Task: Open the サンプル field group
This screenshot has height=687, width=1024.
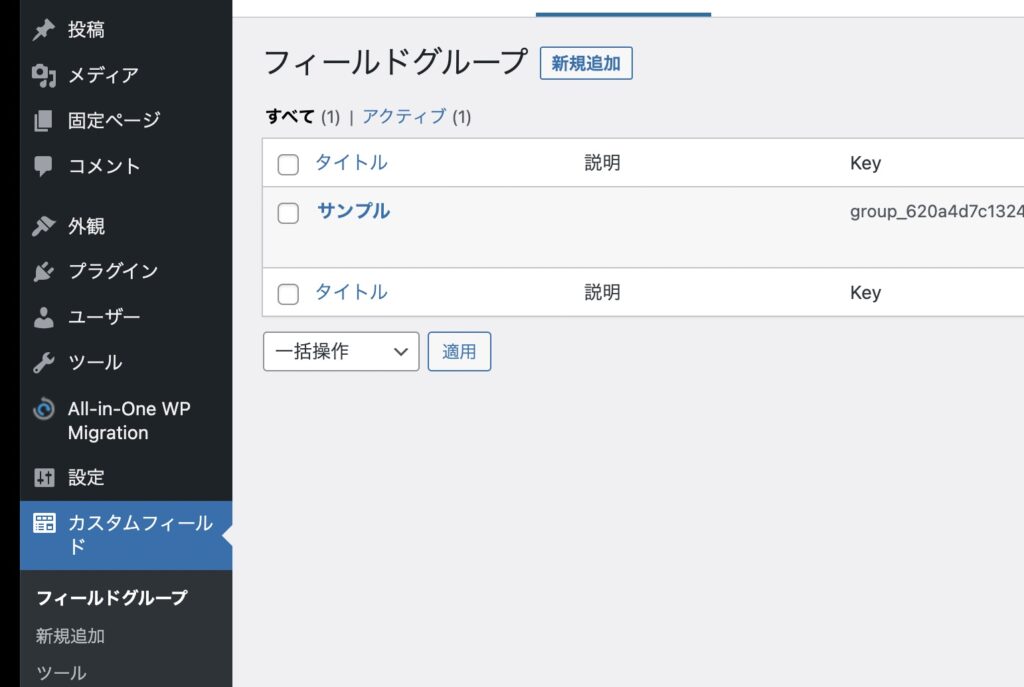Action: pyautogui.click(x=353, y=211)
